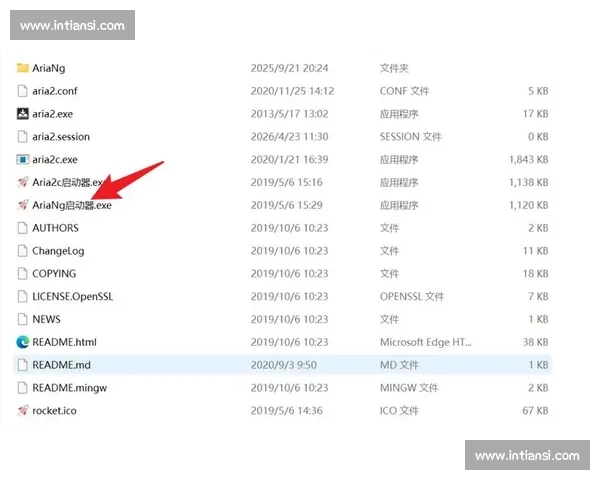Screen dimensions: 600x480
Task: Select the AriaNg folder name
Action: pos(49,69)
